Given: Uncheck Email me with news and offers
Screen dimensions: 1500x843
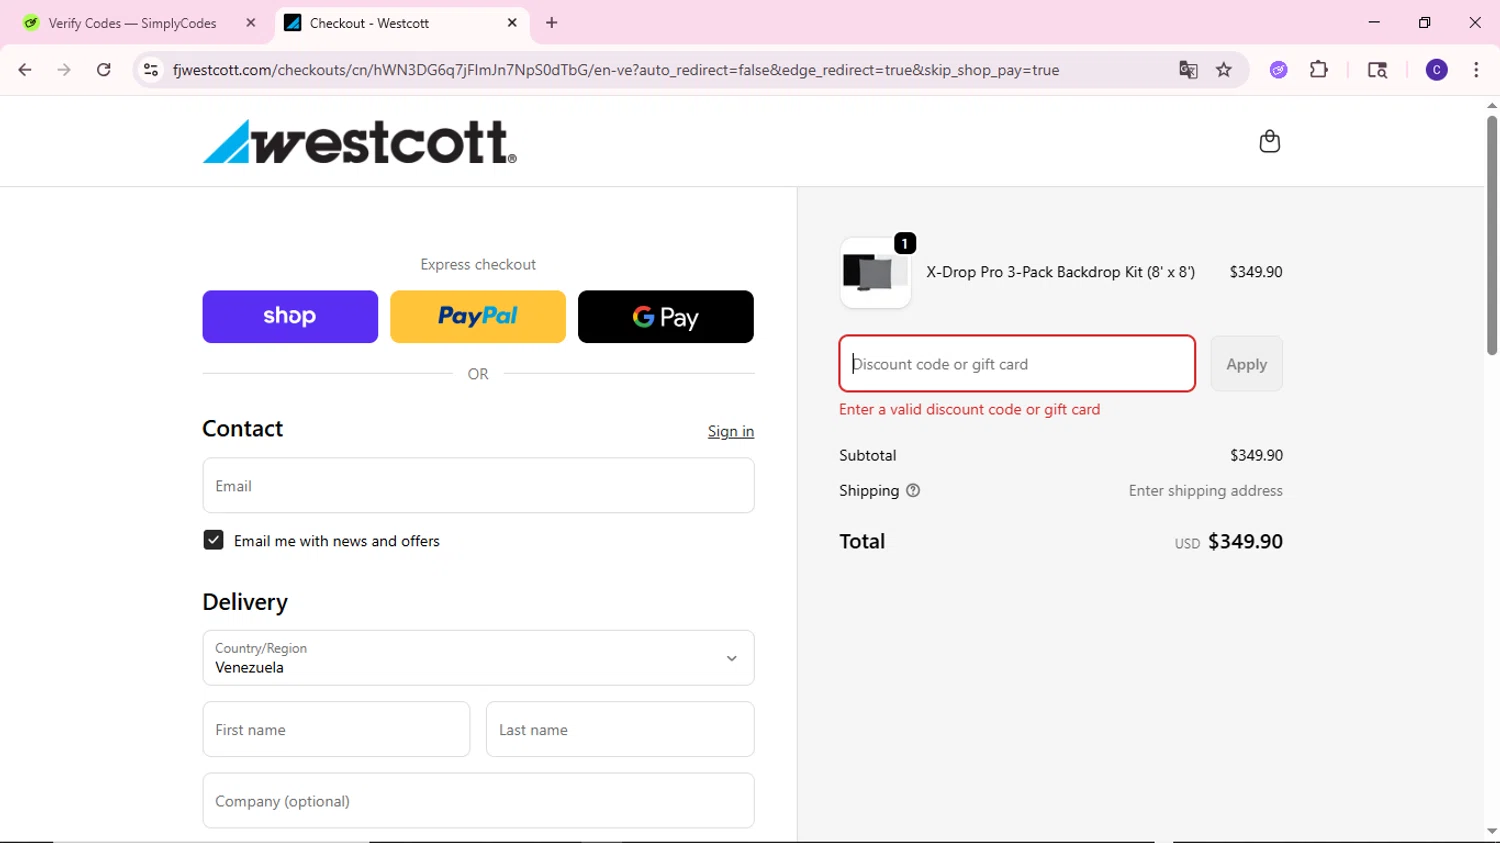Looking at the screenshot, I should pos(213,540).
